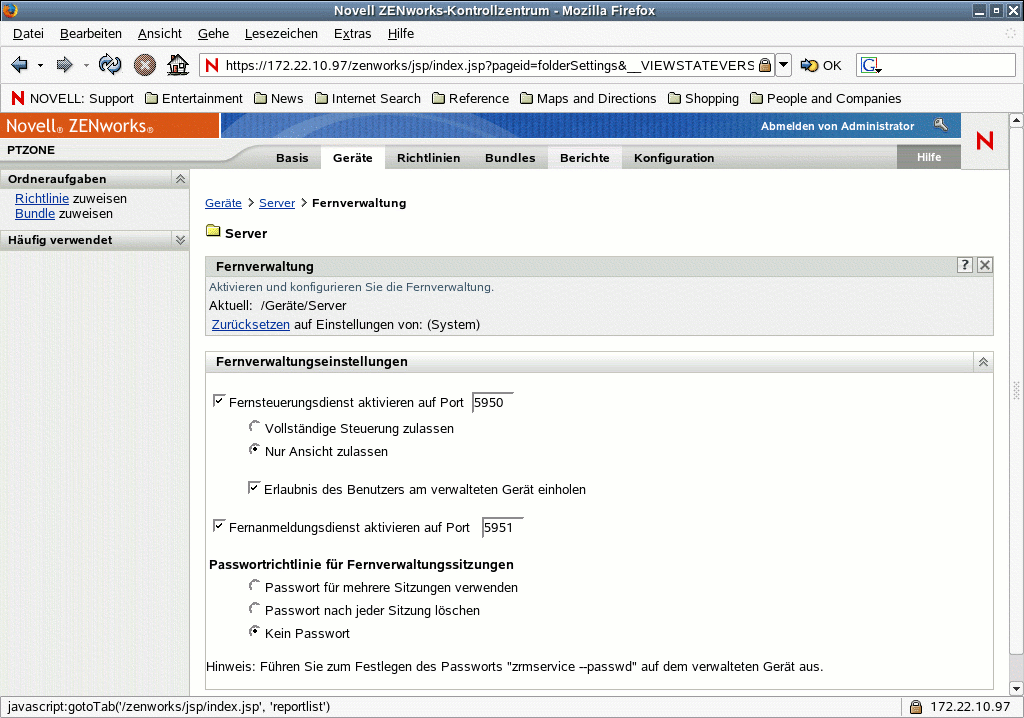Open the Shopping bookmark folder
Screen dimensions: 1024x718
tap(703, 99)
